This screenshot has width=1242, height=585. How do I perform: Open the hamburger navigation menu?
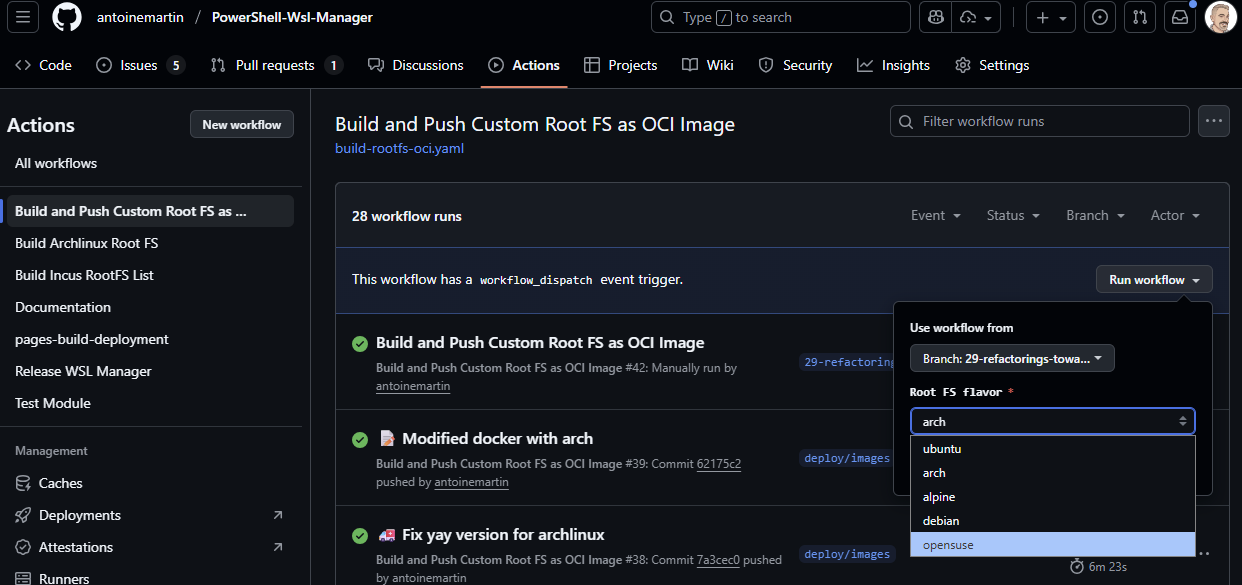click(x=23, y=17)
